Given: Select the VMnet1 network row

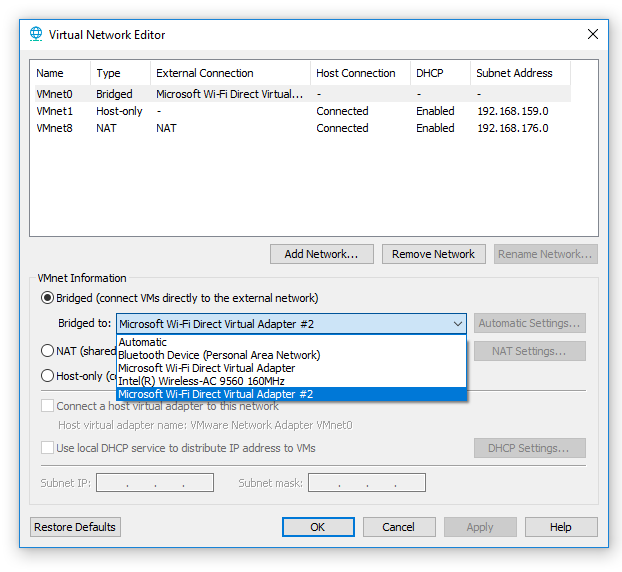Looking at the screenshot, I should (x=303, y=111).
